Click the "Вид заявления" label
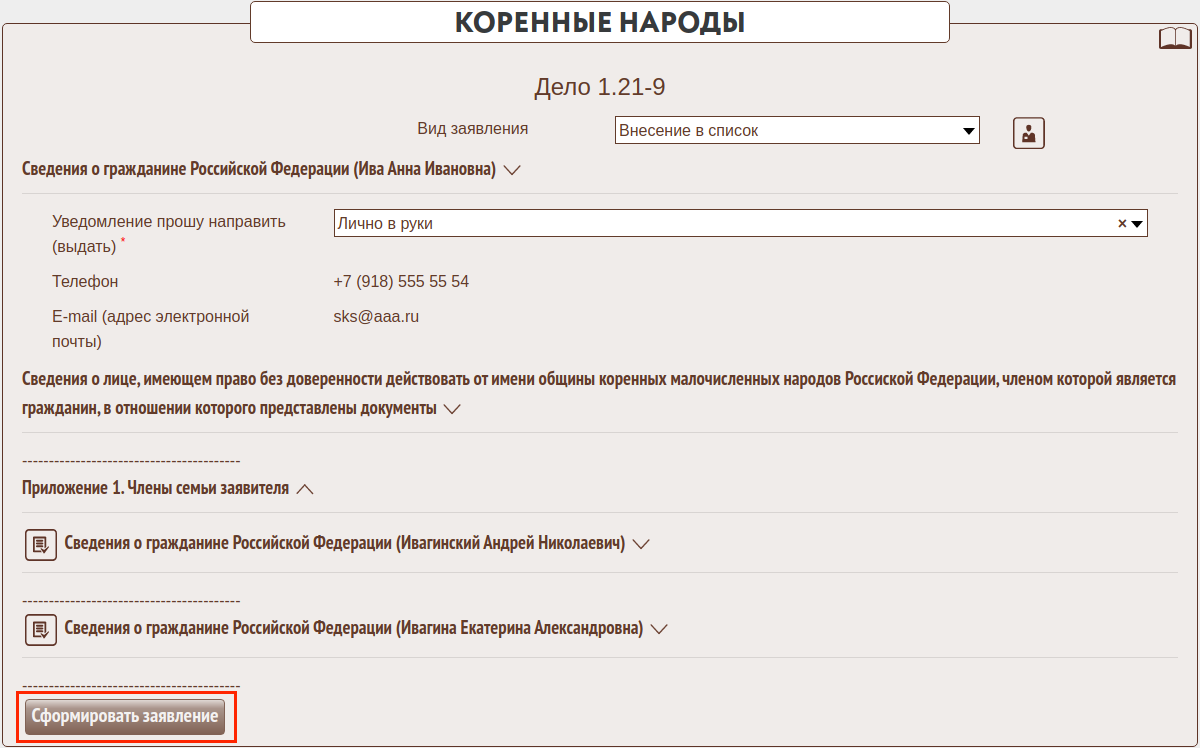 coord(472,129)
